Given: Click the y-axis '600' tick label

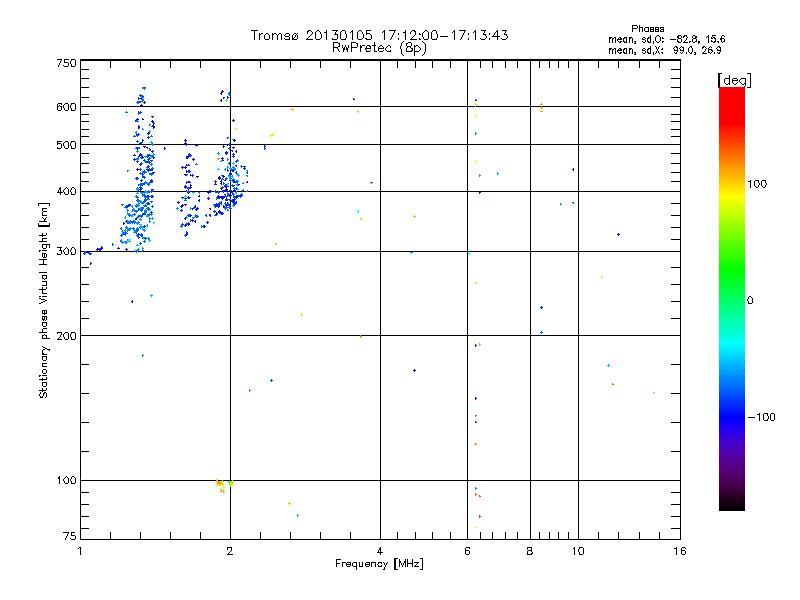Looking at the screenshot, I should [x=66, y=107].
